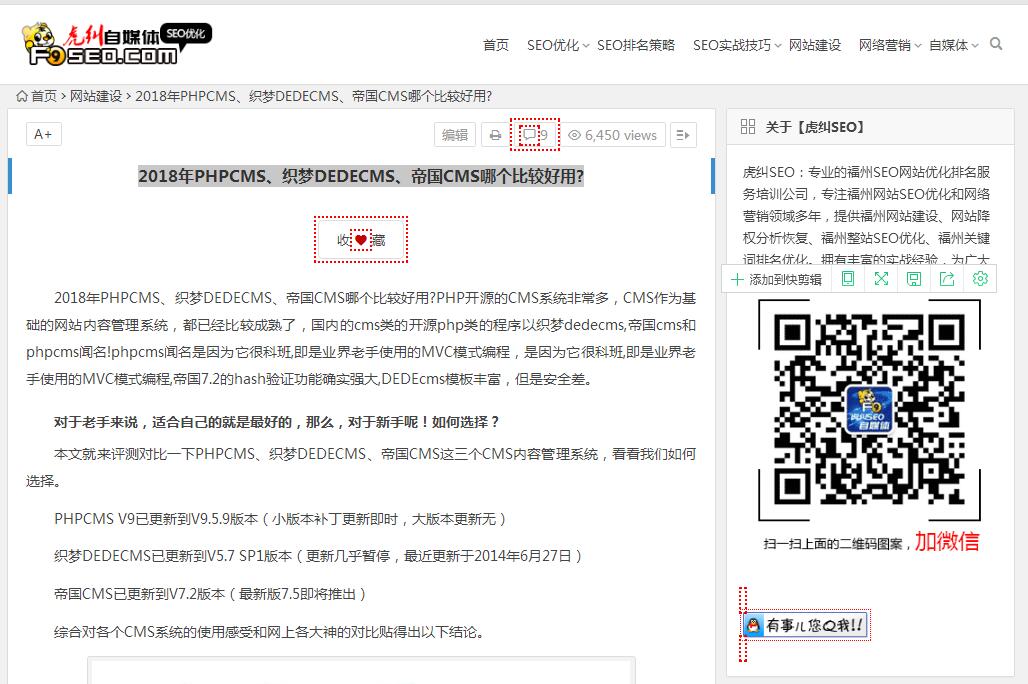Click the A+ font size button

pyautogui.click(x=43, y=133)
